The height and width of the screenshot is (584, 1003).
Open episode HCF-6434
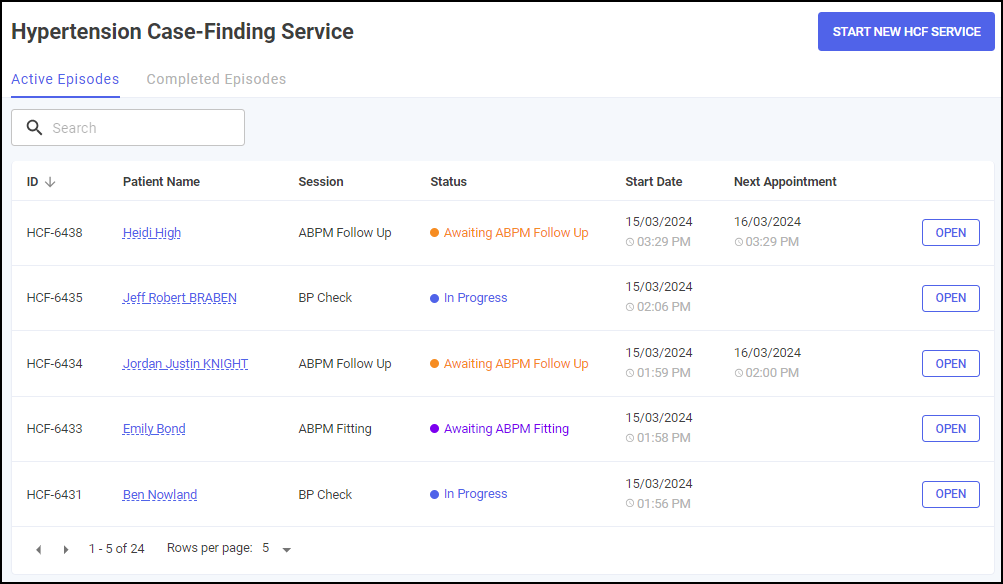point(951,363)
